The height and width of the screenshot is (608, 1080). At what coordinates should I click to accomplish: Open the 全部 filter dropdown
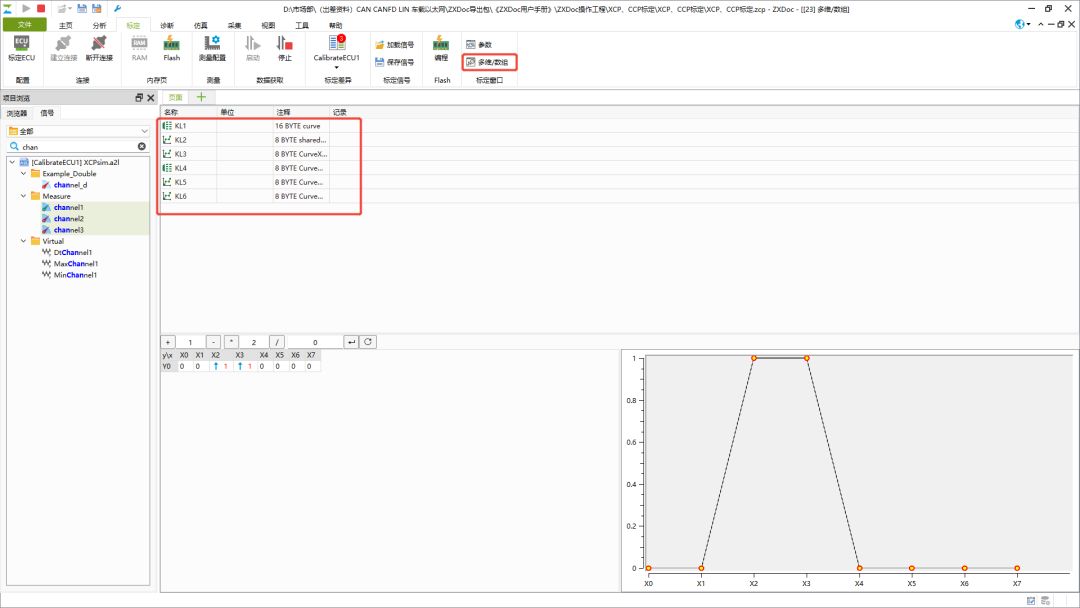[144, 131]
